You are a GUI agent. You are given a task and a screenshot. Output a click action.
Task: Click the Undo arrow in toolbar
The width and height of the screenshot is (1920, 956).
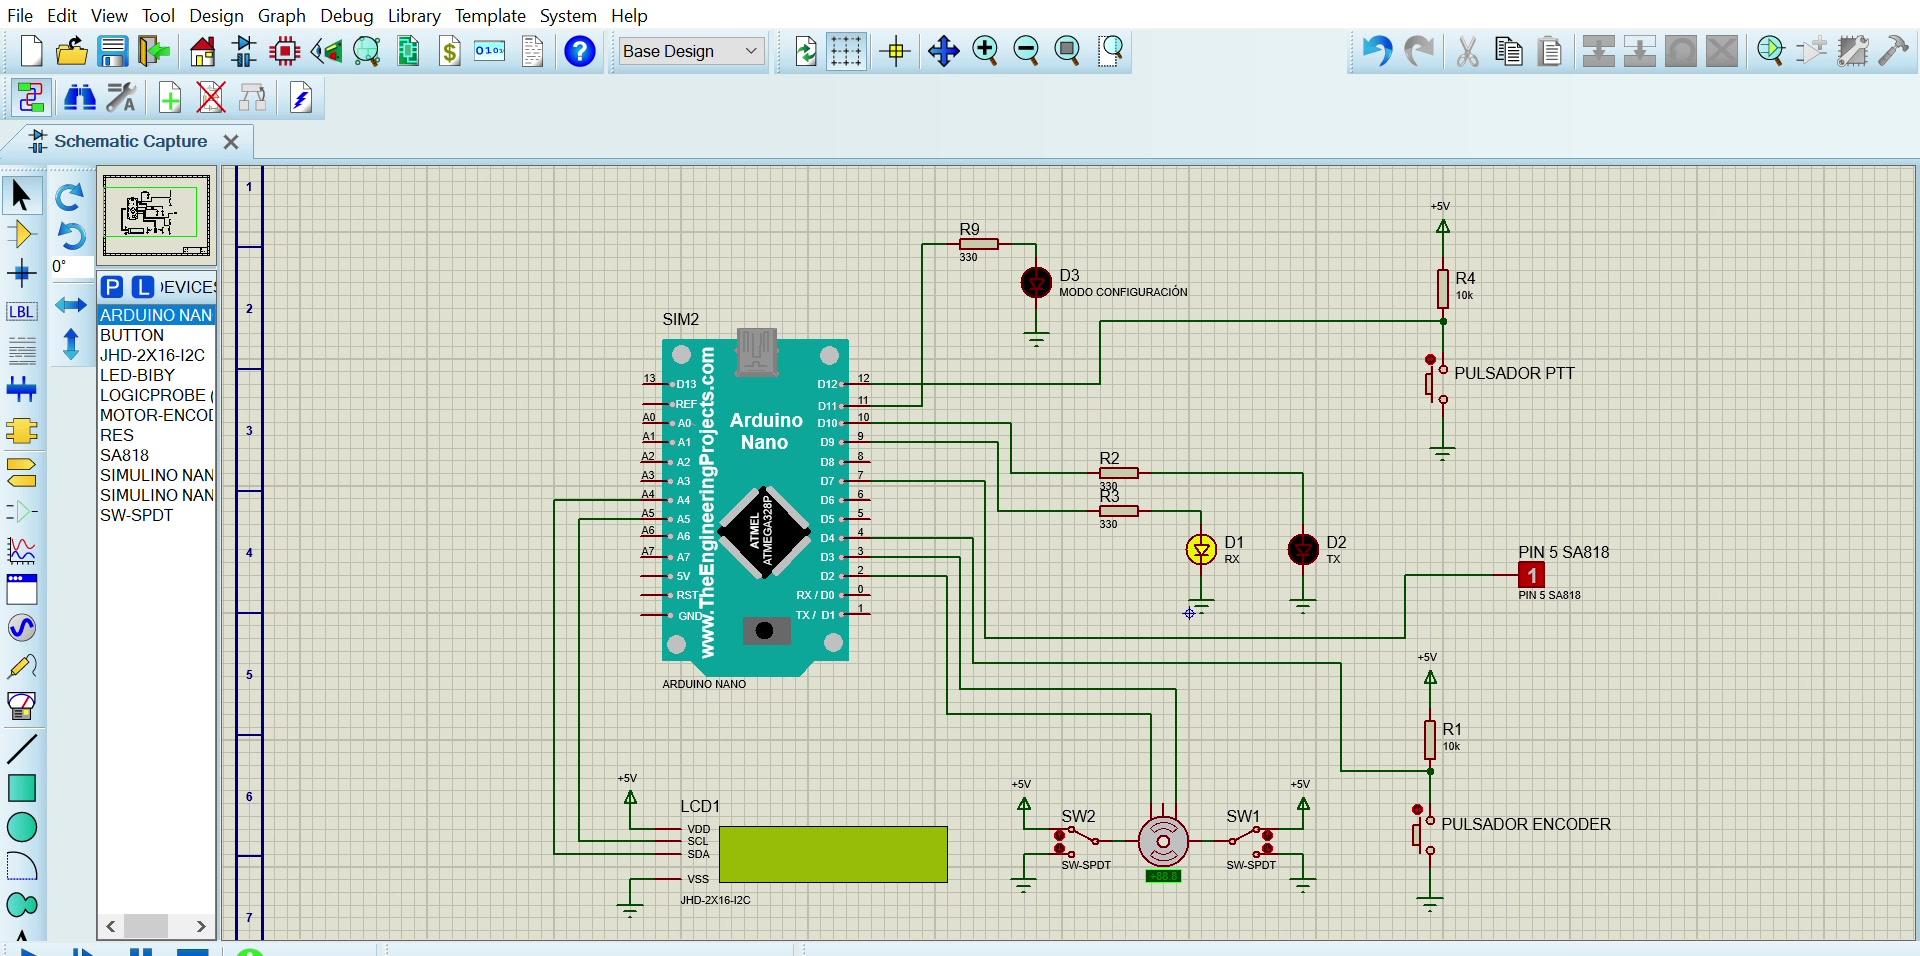(1377, 51)
